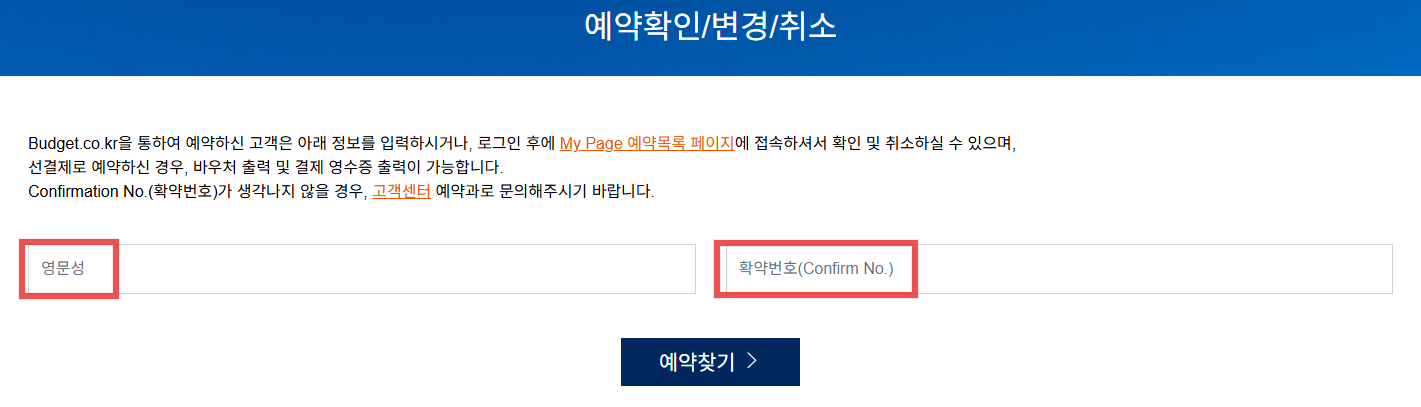Screen dimensions: 1421x407
Task: Click the 생각나지 않을 경우 text
Action: [x=290, y=191]
